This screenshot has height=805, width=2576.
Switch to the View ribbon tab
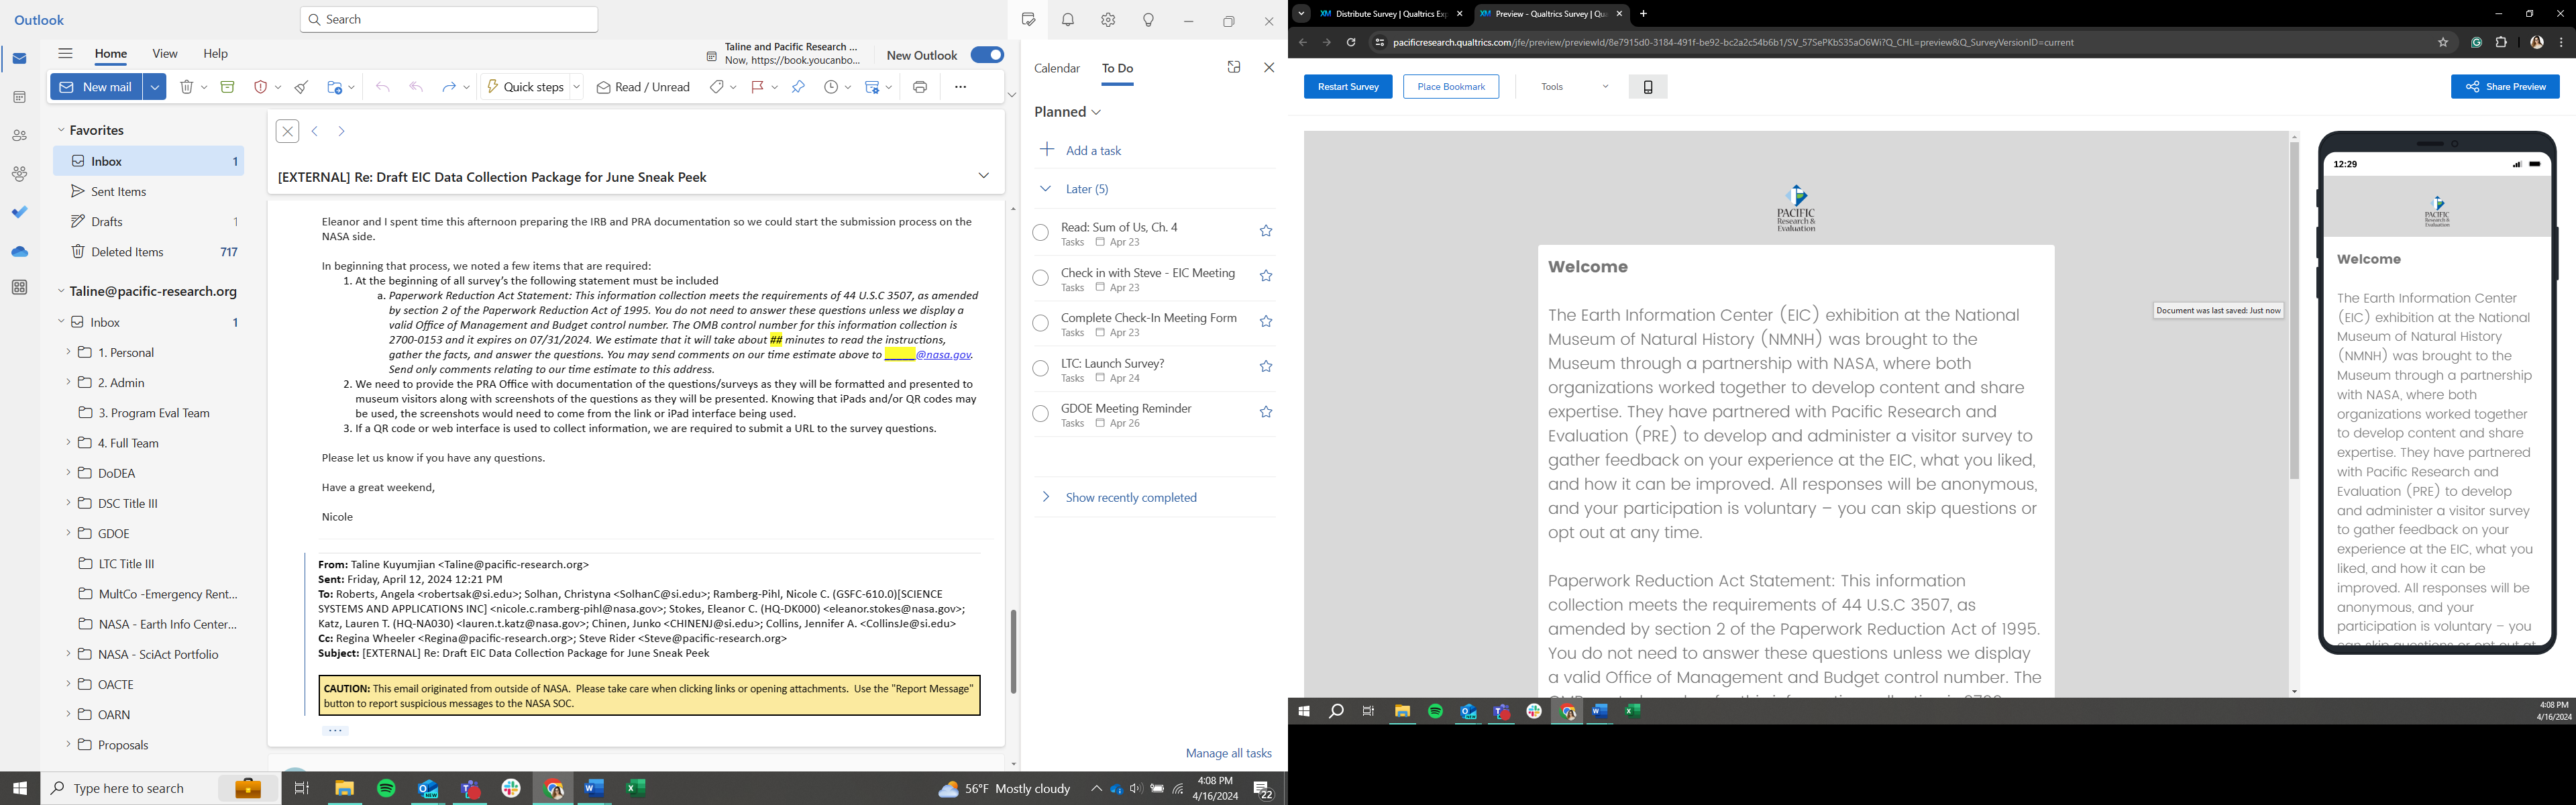pos(165,54)
